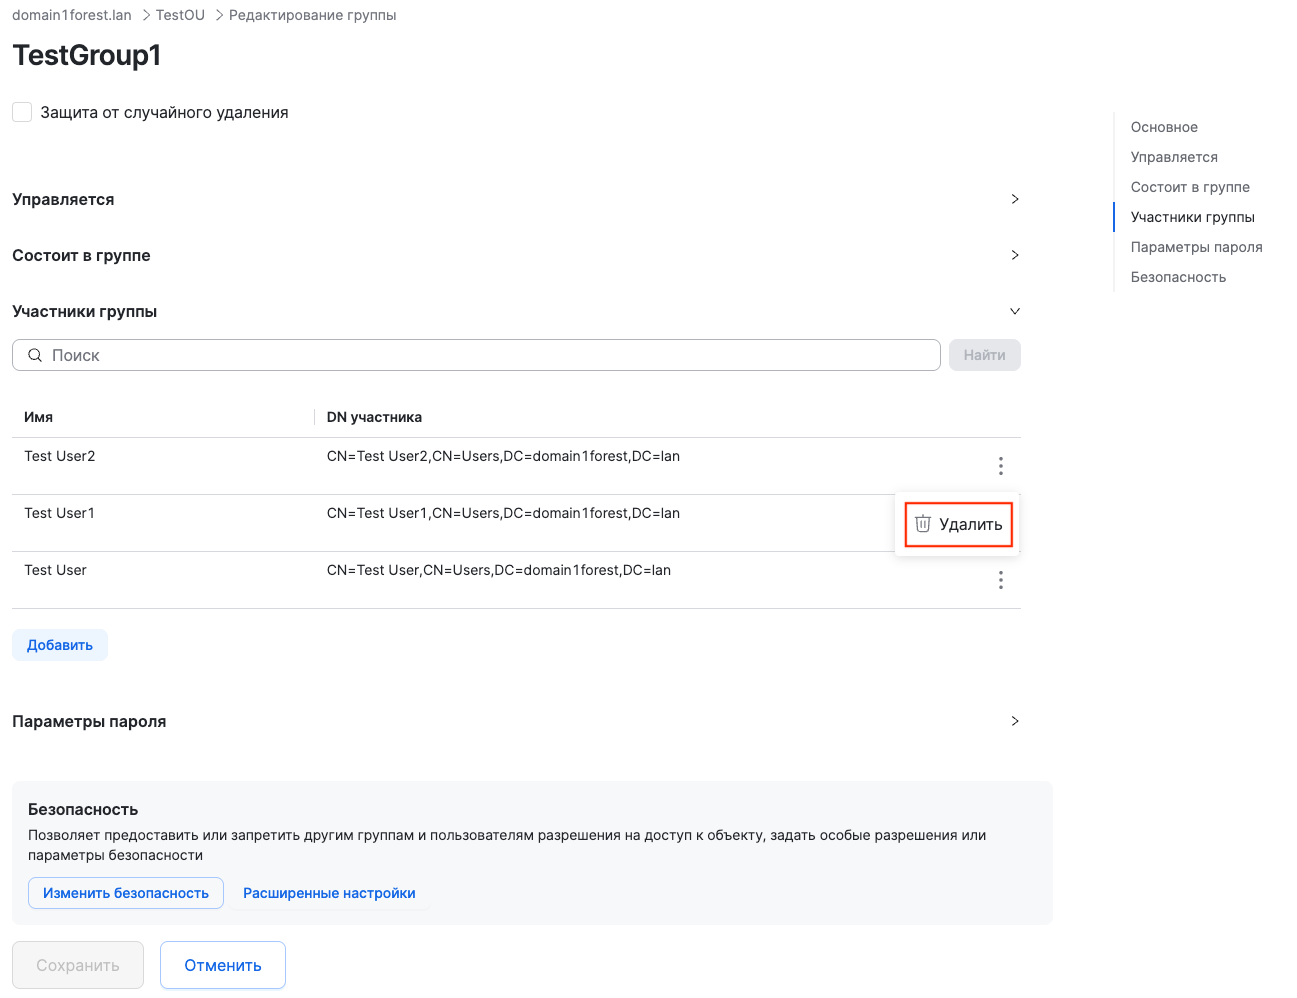Go to Безопасность in side navigation

click(1178, 277)
